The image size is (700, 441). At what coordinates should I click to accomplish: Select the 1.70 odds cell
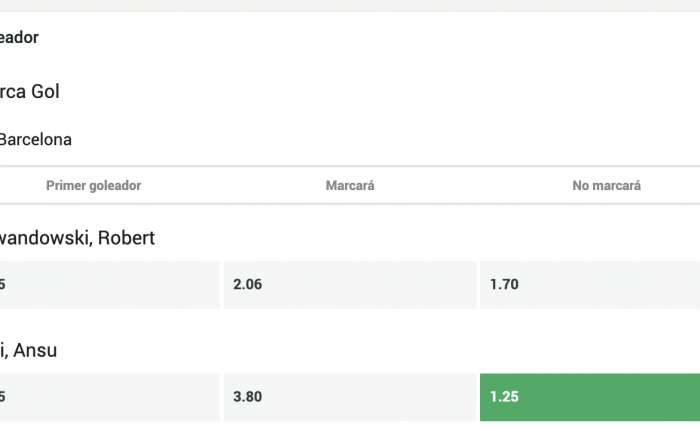pyautogui.click(x=590, y=285)
